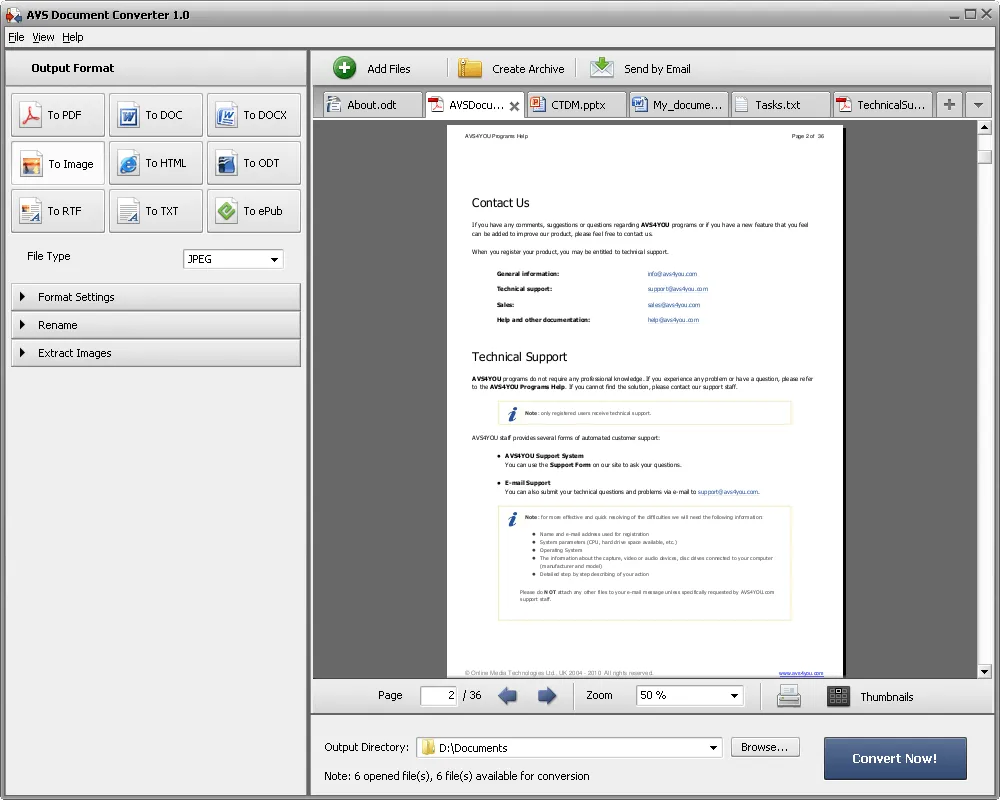Select the To DOCX output format

tap(254, 114)
